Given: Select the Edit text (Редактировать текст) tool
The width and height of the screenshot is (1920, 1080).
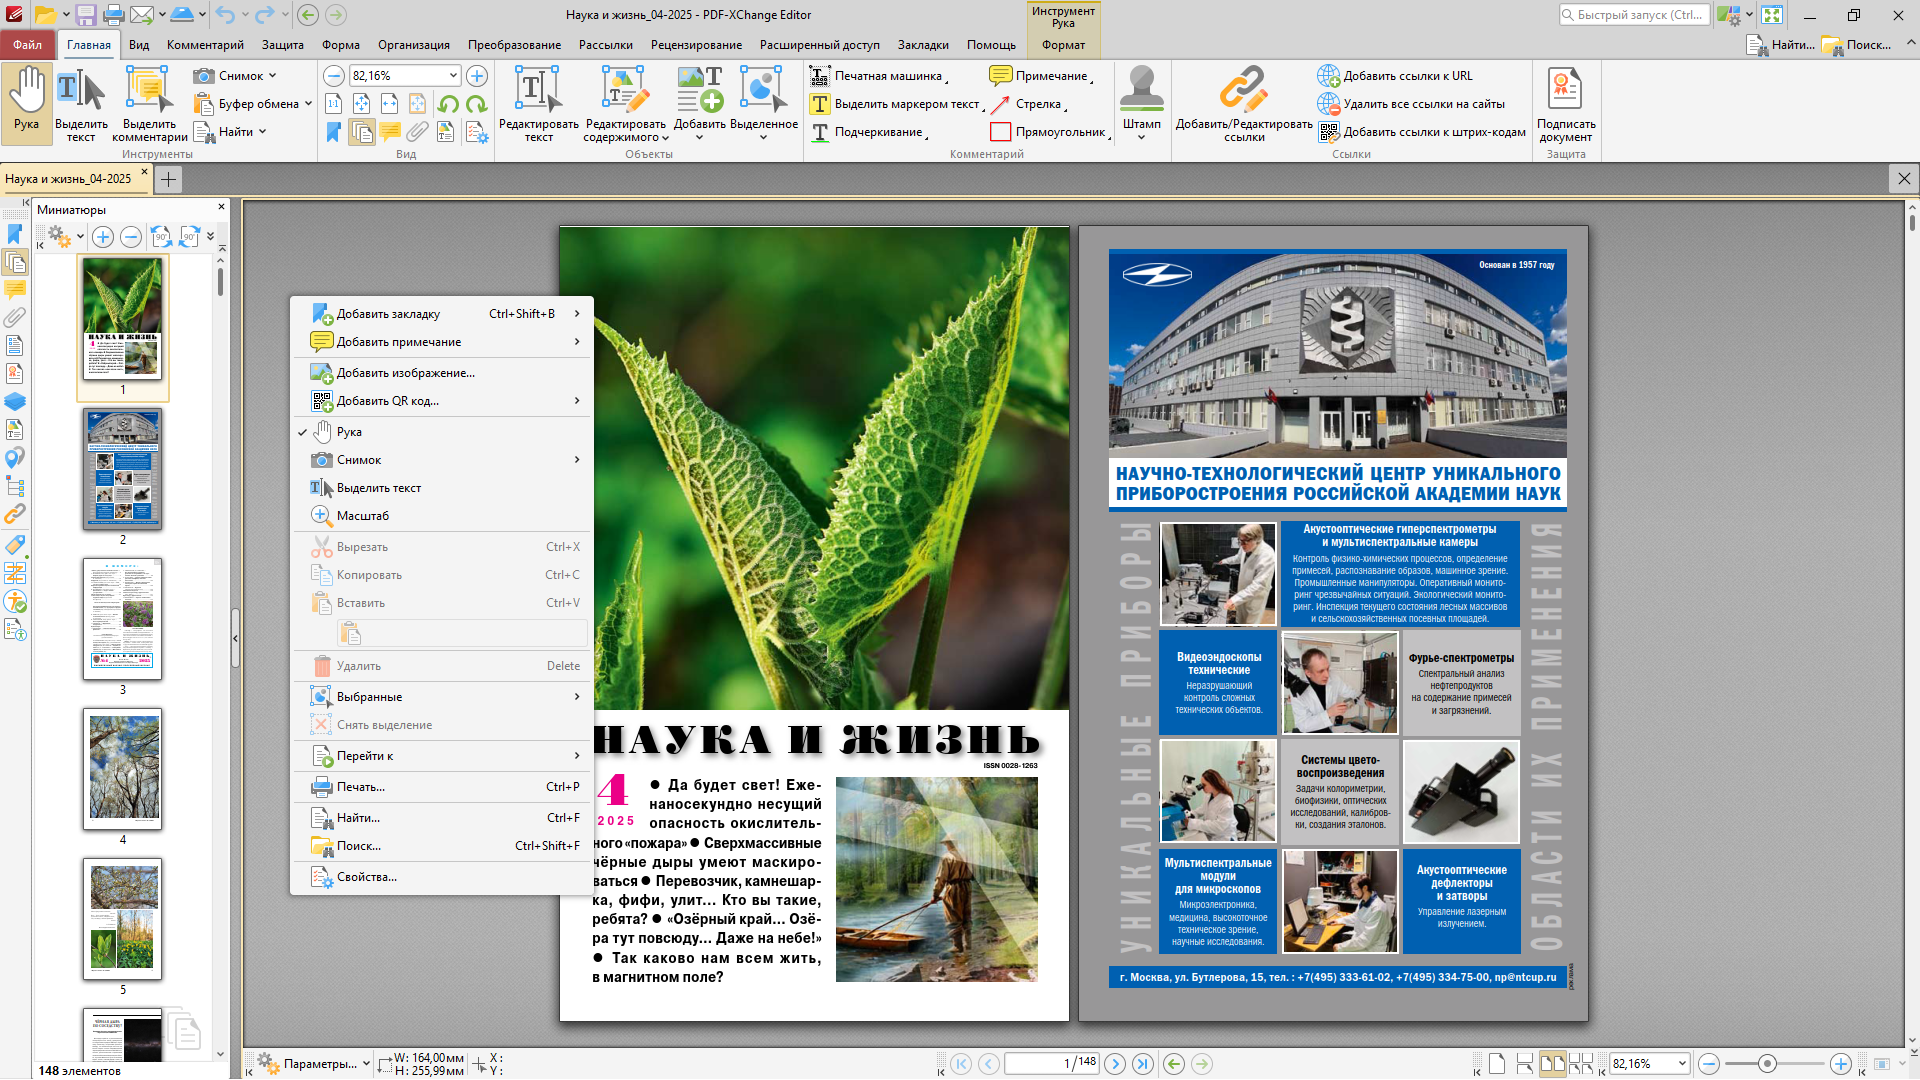Looking at the screenshot, I should [538, 91].
